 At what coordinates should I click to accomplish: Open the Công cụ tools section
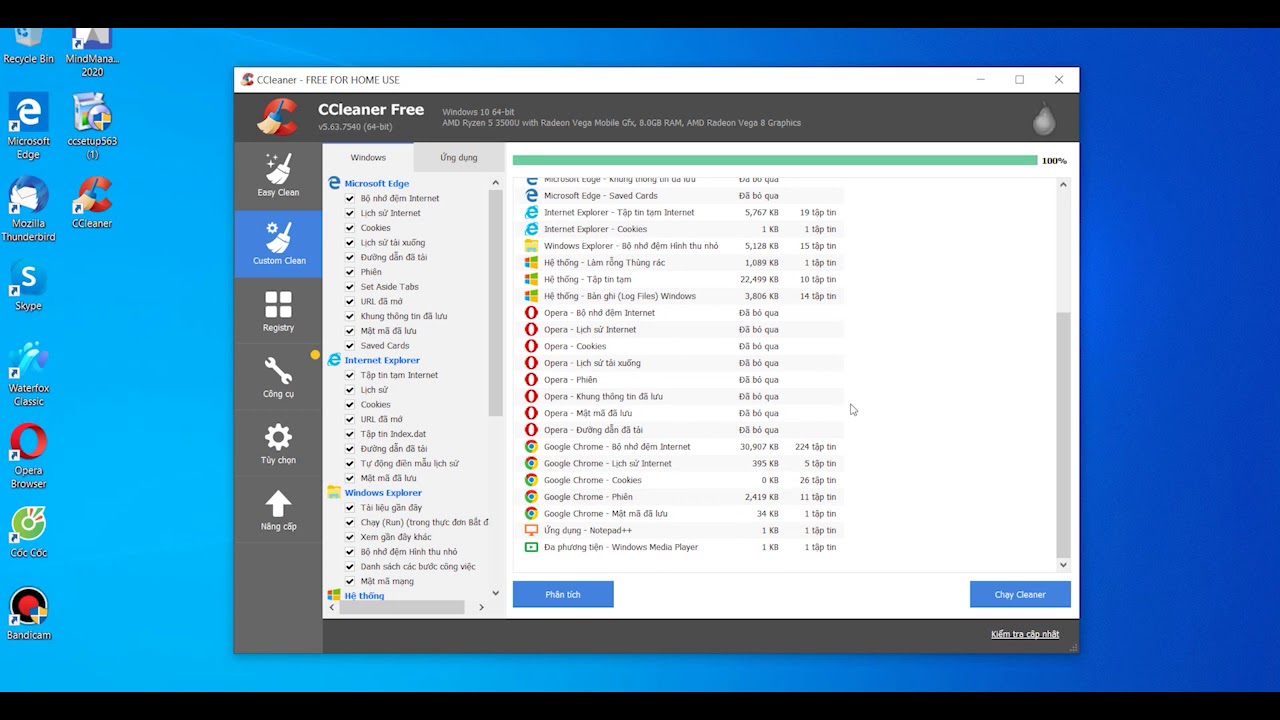click(x=278, y=377)
